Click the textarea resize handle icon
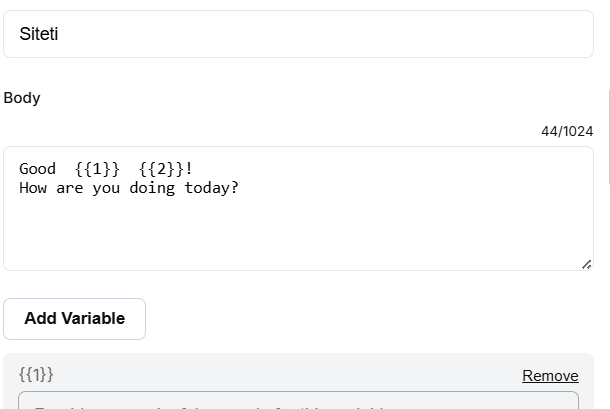Viewport: 610px width, 409px height. (587, 264)
